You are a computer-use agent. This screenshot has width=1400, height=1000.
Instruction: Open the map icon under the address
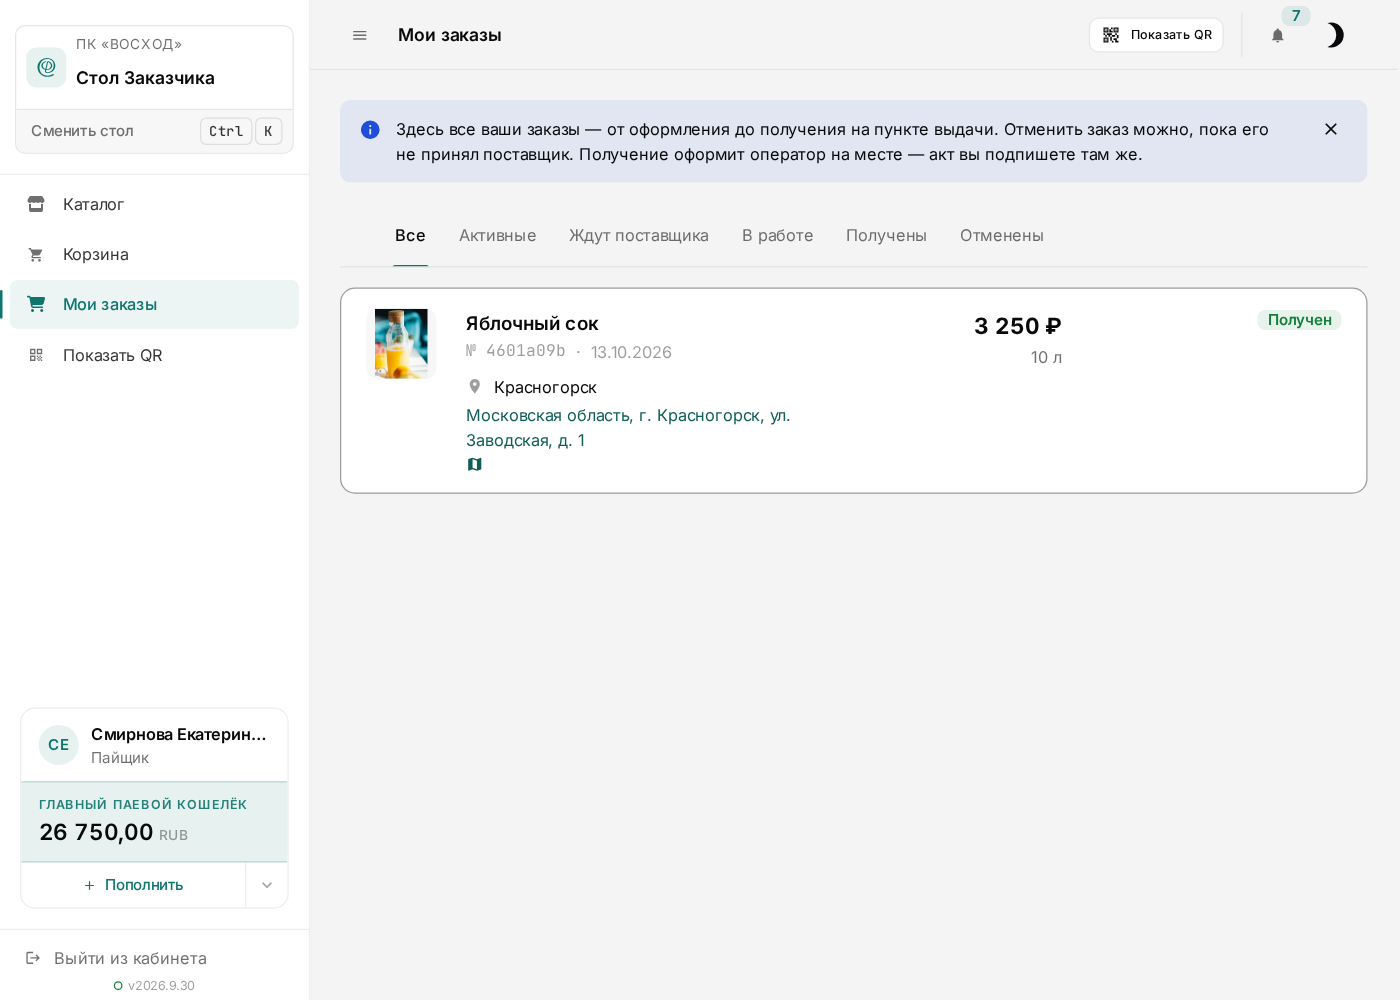(475, 464)
